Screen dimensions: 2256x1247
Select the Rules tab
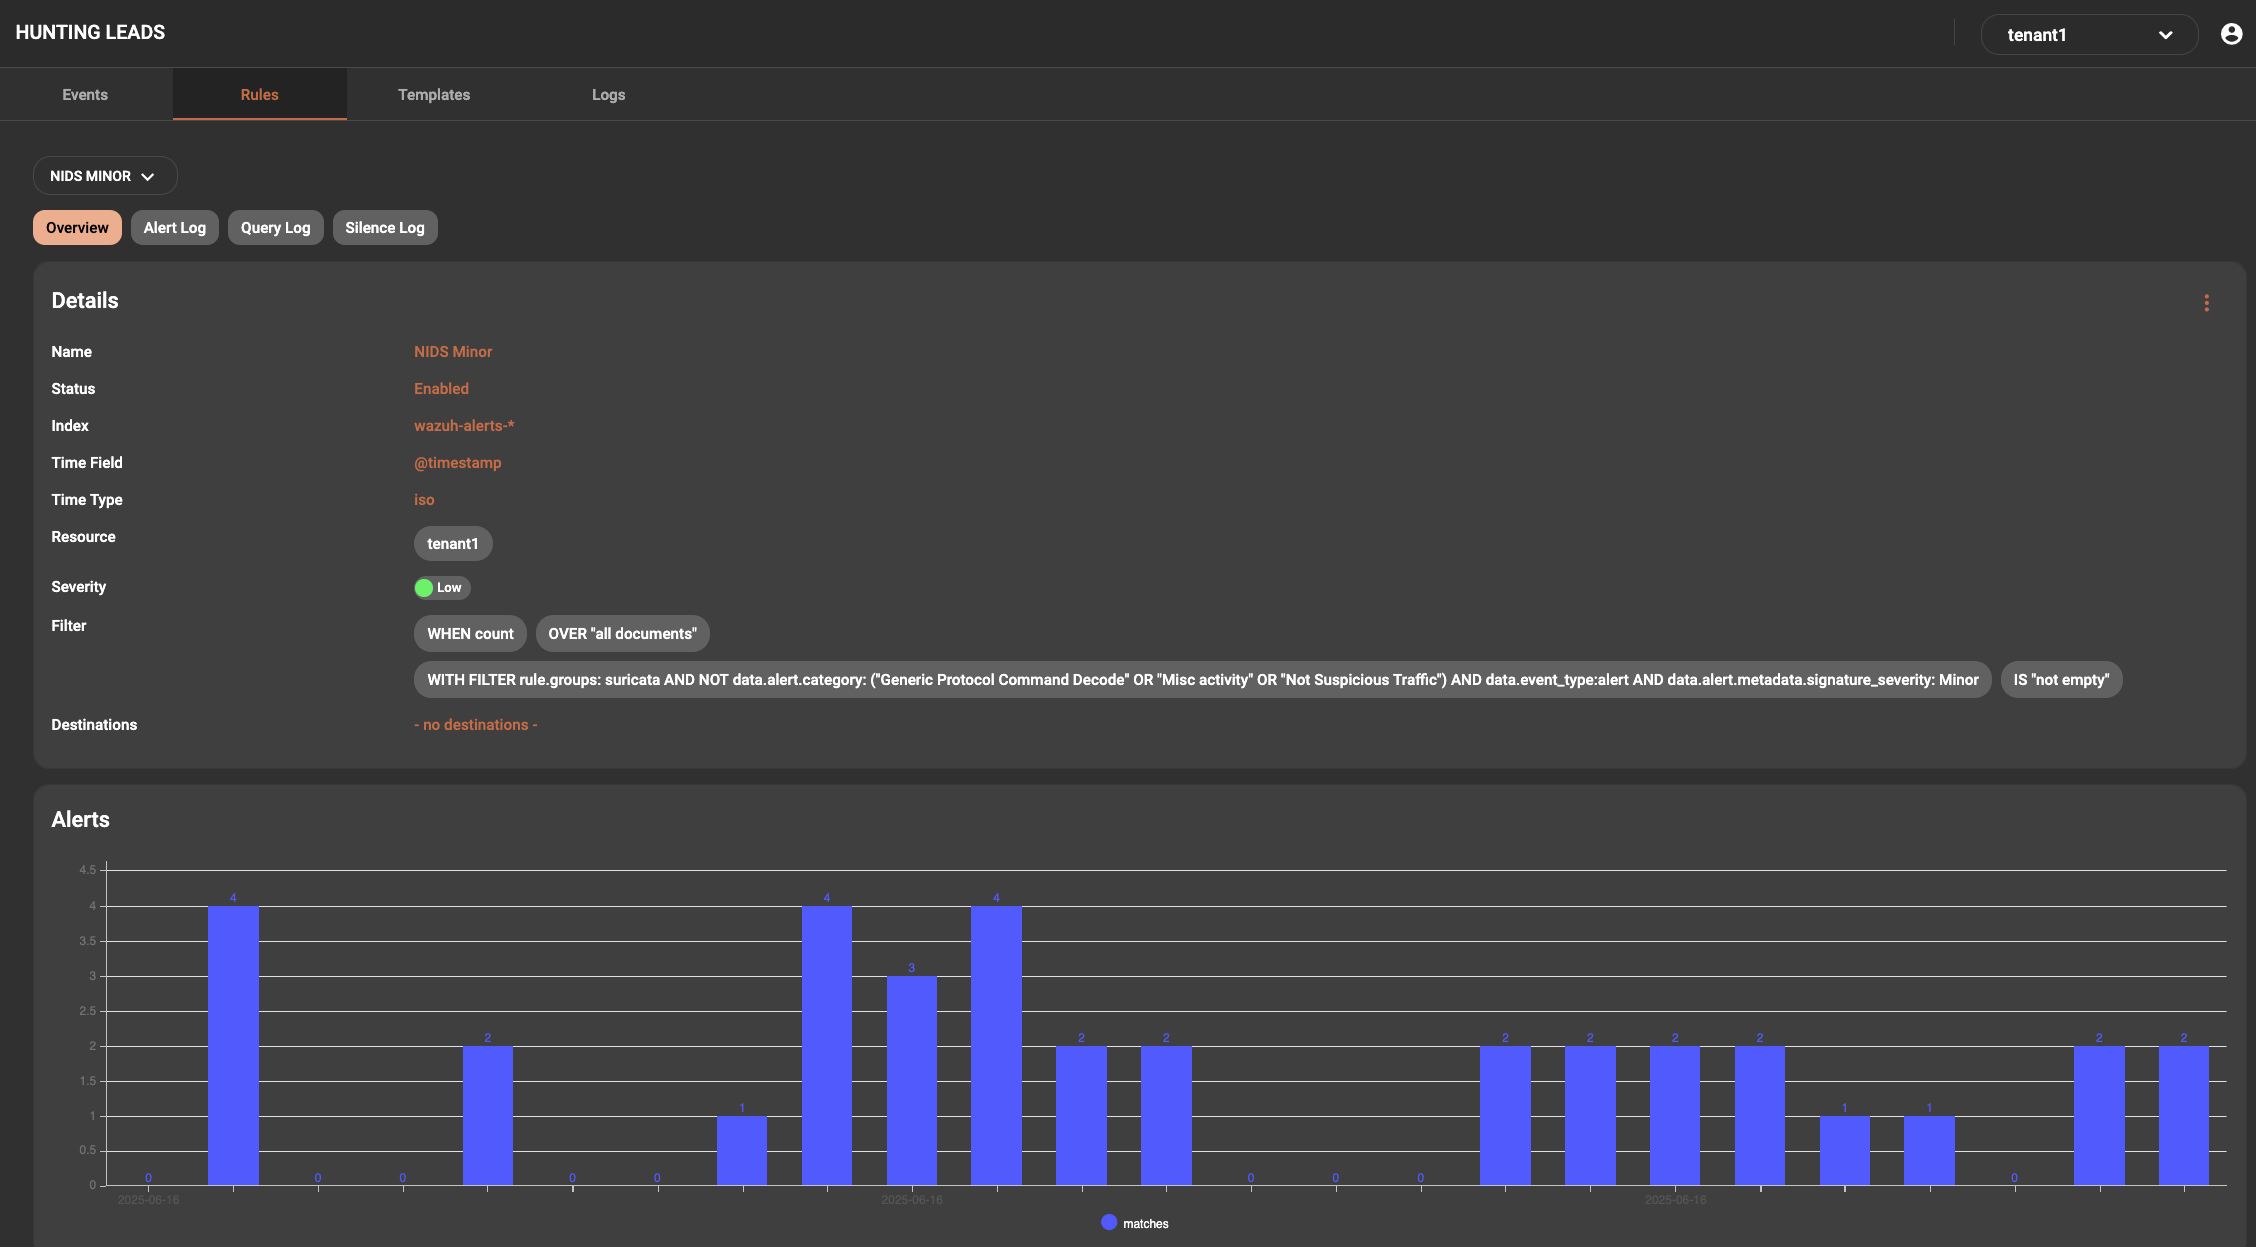259,95
